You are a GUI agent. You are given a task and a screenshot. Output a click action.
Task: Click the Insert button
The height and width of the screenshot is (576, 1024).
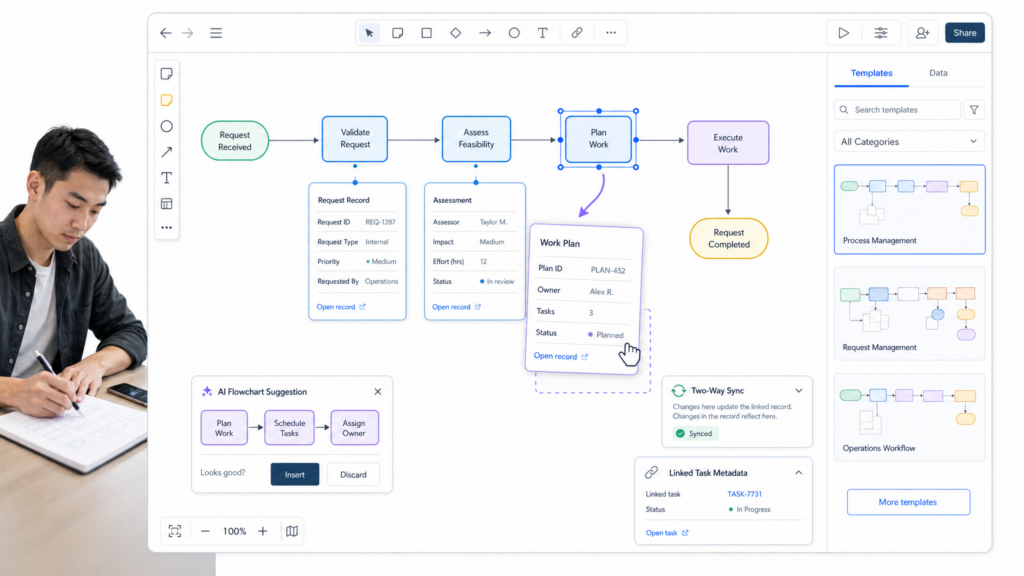pos(295,475)
